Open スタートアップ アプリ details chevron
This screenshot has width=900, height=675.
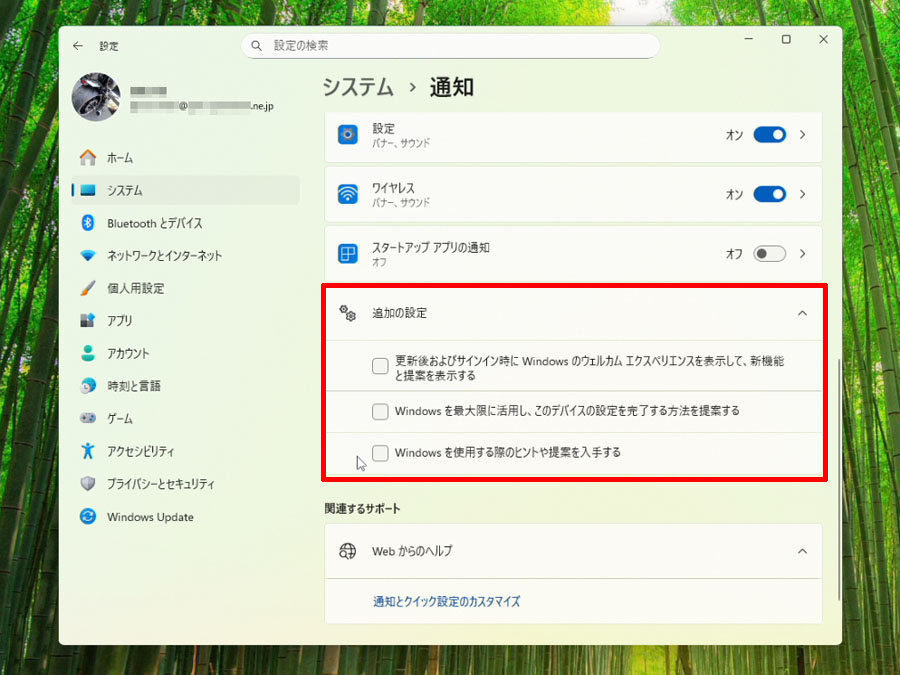(803, 254)
